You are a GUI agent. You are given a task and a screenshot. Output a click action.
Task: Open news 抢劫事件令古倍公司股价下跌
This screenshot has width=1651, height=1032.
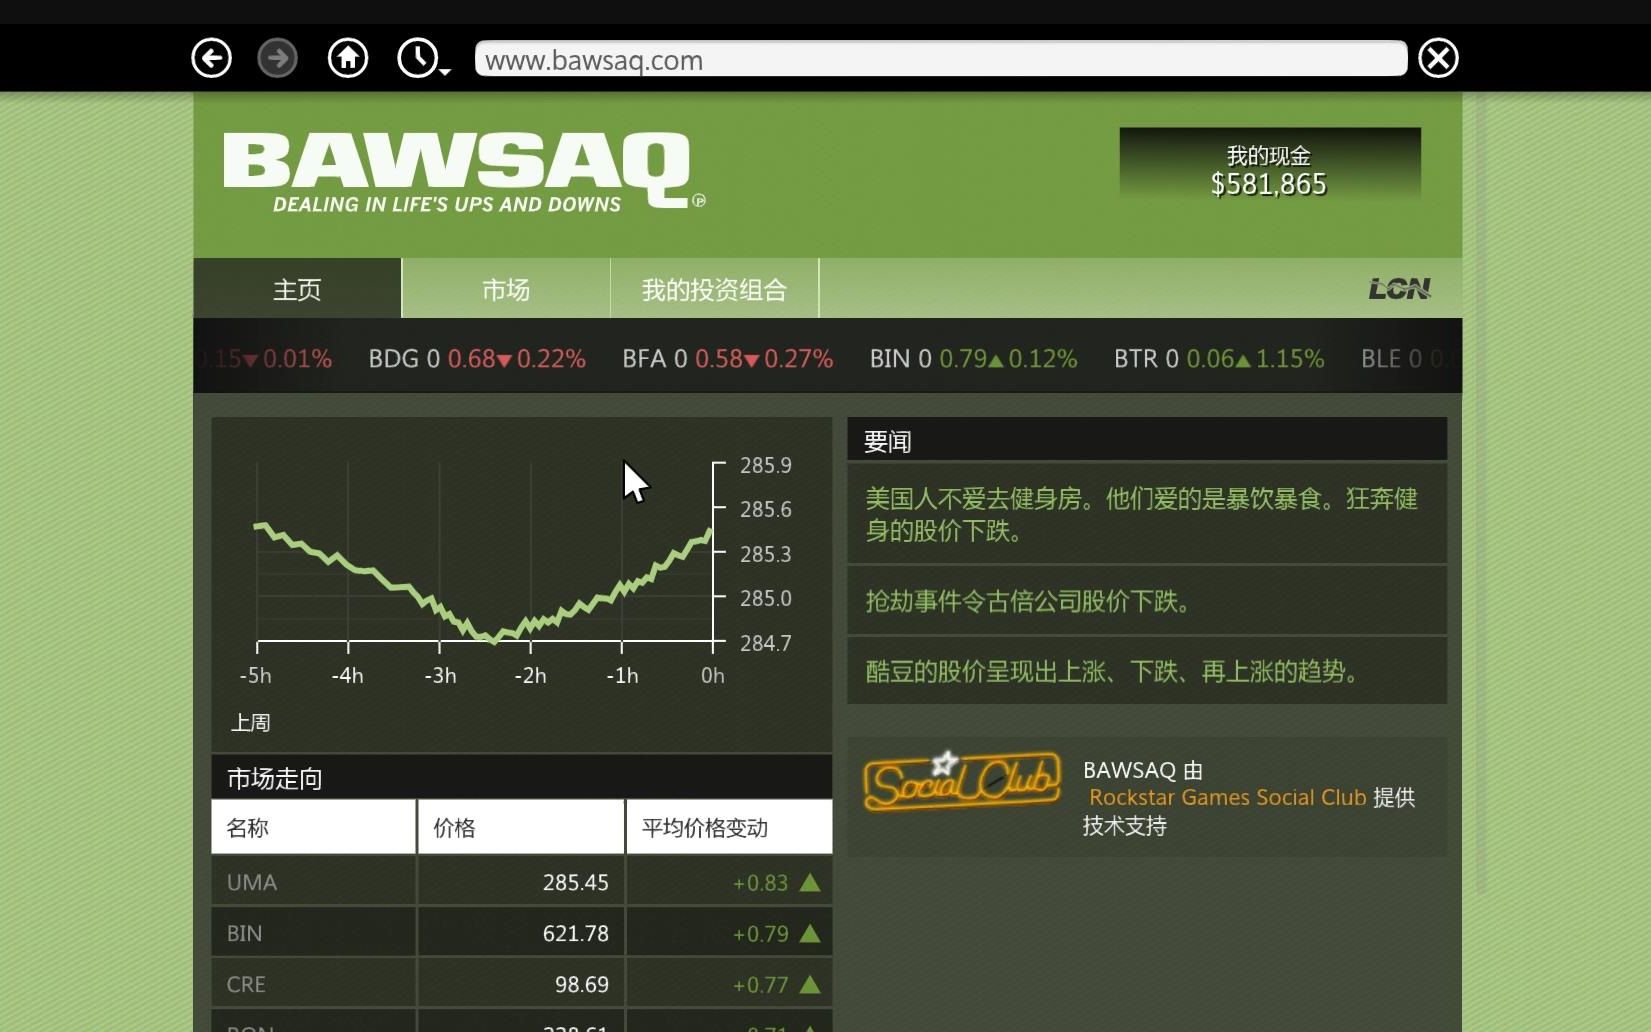point(1147,600)
